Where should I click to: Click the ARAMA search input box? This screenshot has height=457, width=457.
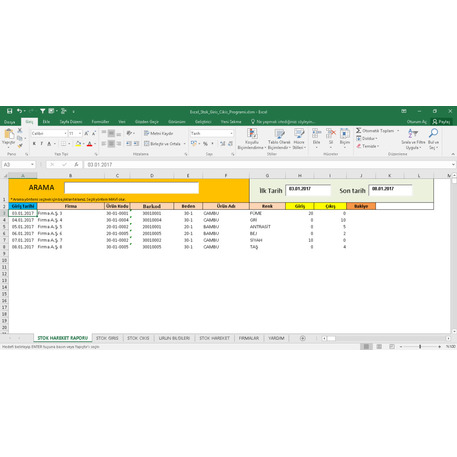pos(132,188)
